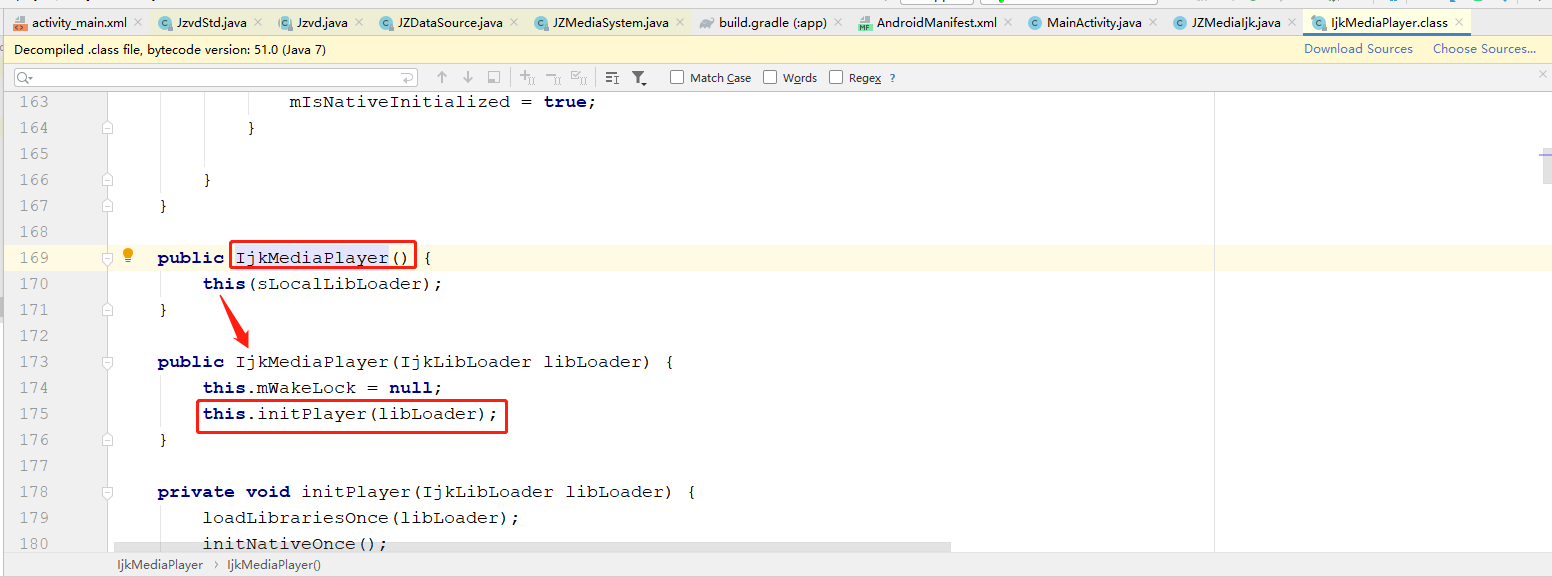1552x577 pixels.
Task: Collapse the code fold at line 166
Action: (x=107, y=180)
